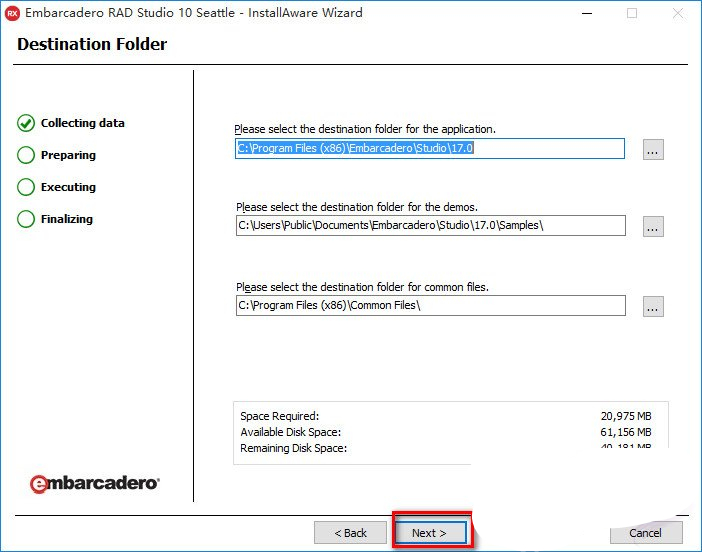Click the Preparing step label
This screenshot has height=552, width=702.
pos(68,155)
